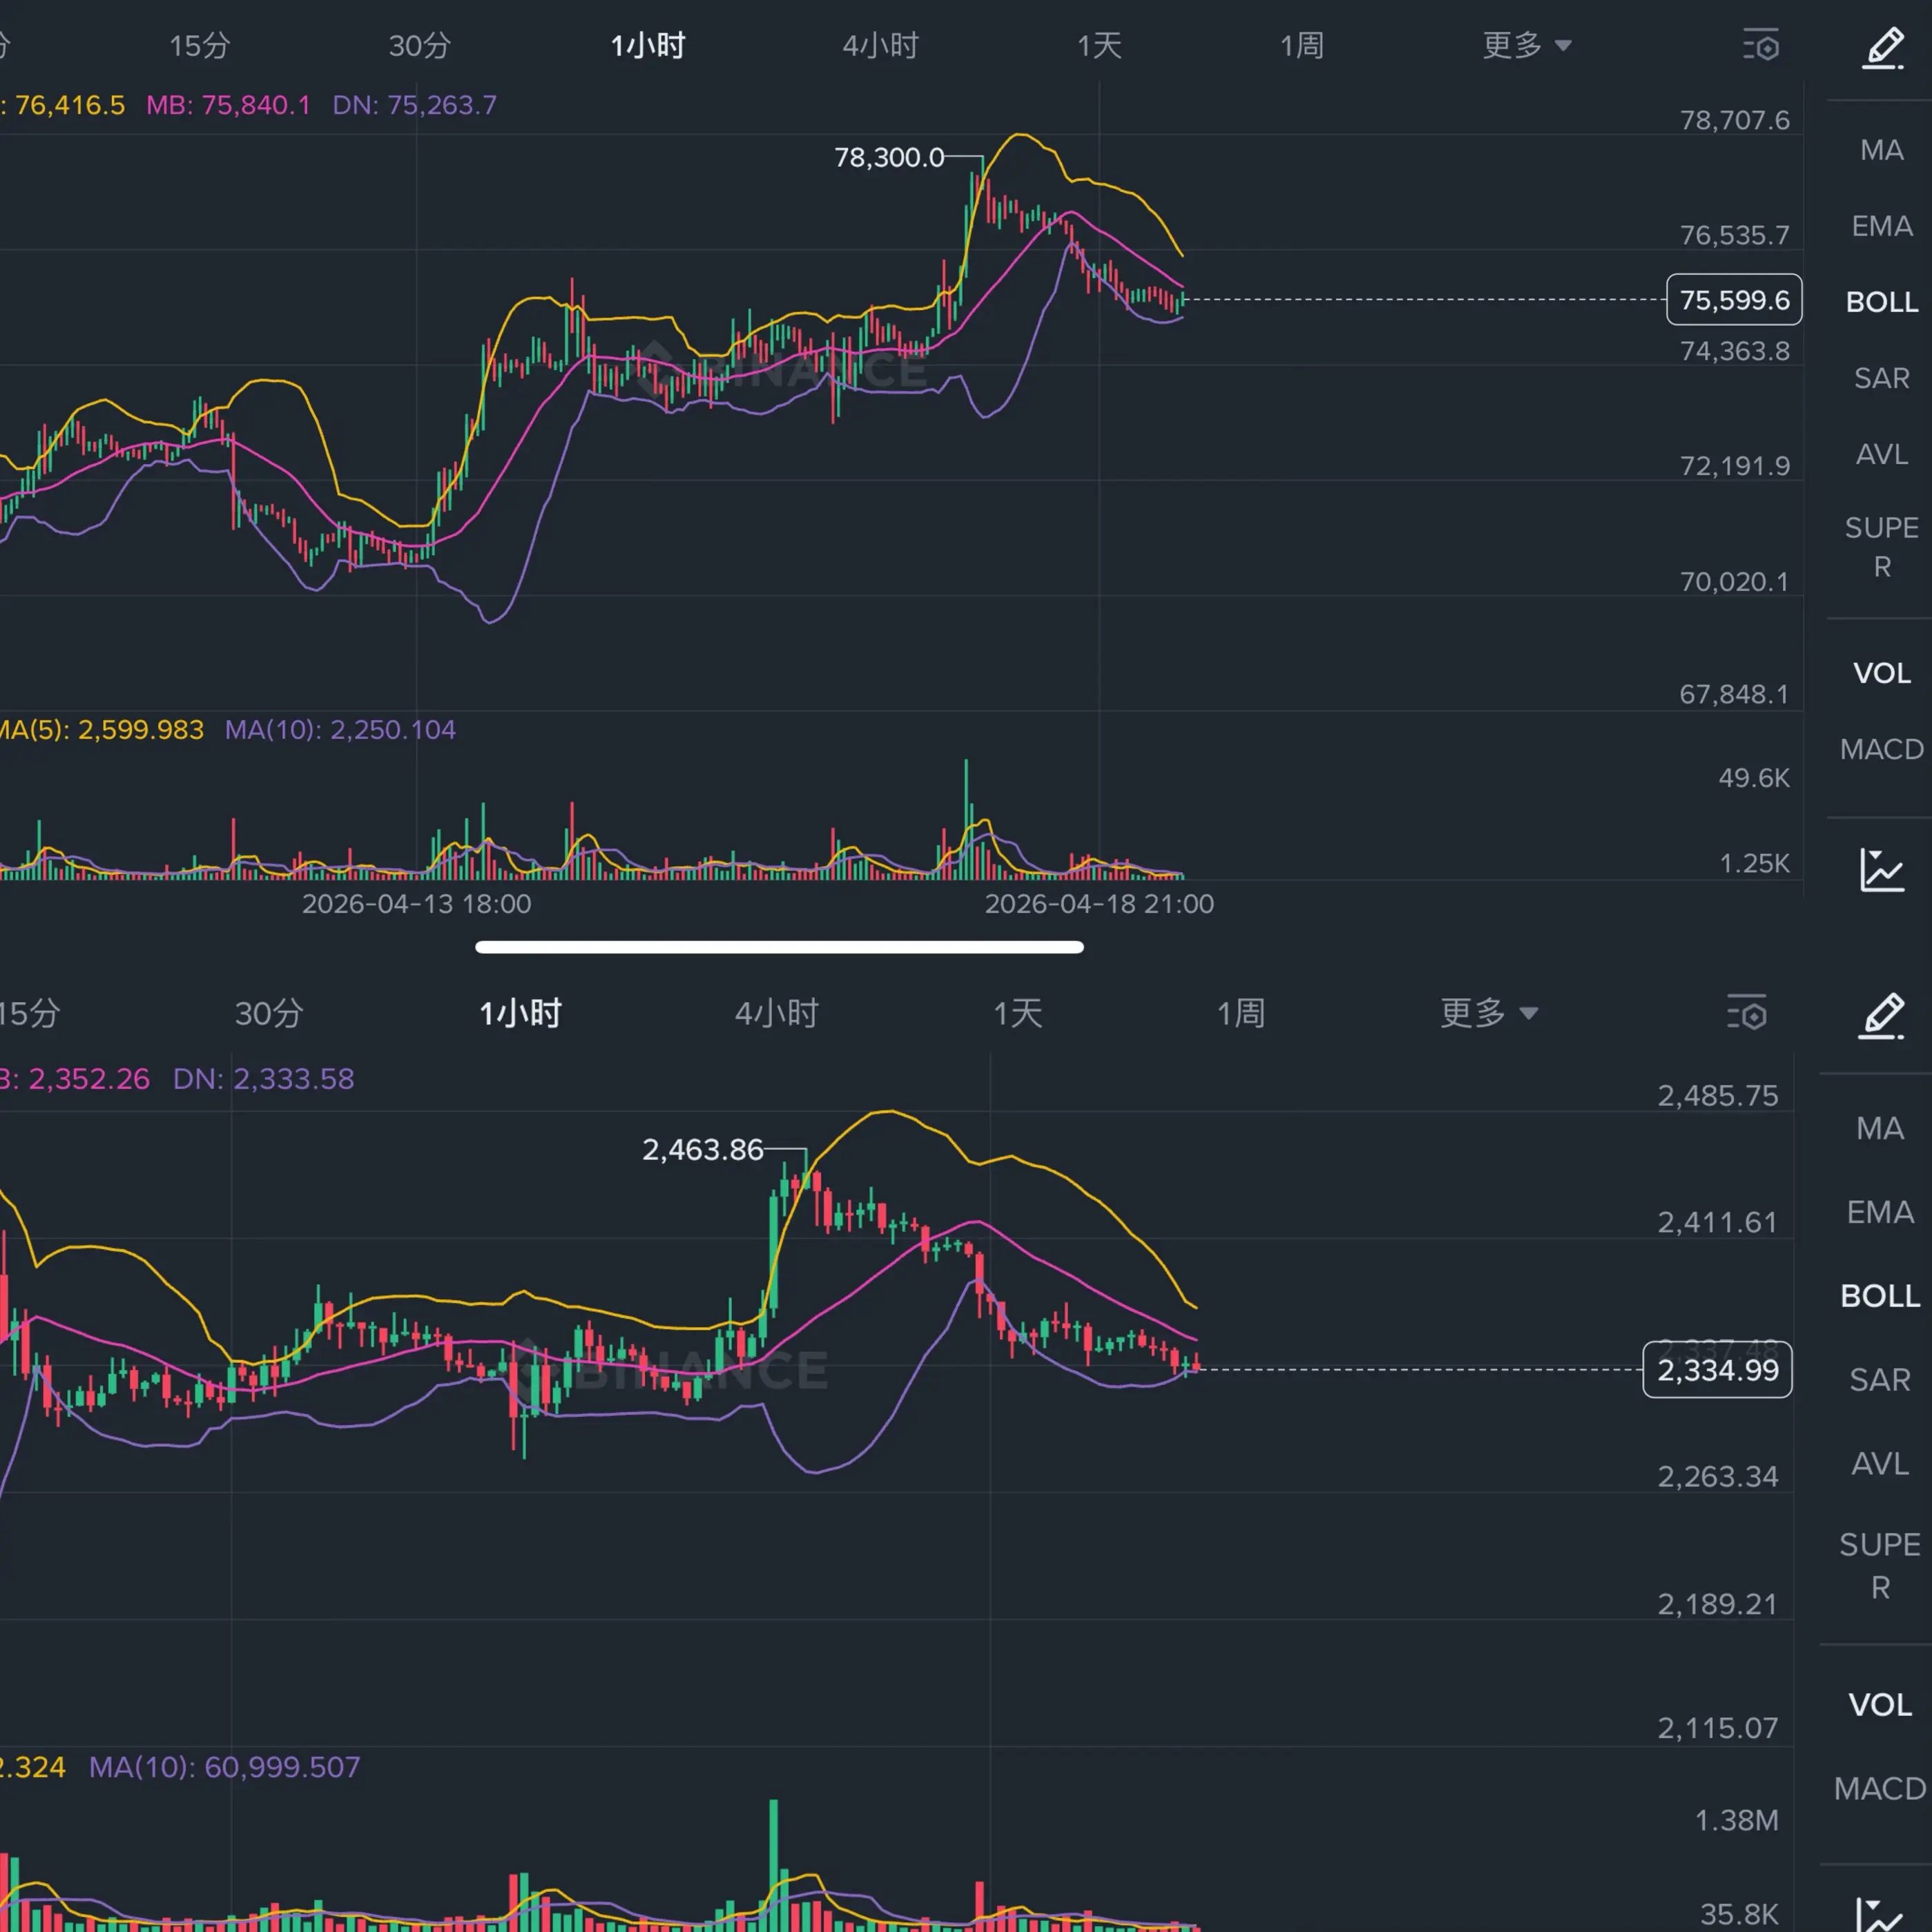Select SUPER indicator on top chart
This screenshot has width=1932, height=1932.
(x=1881, y=546)
